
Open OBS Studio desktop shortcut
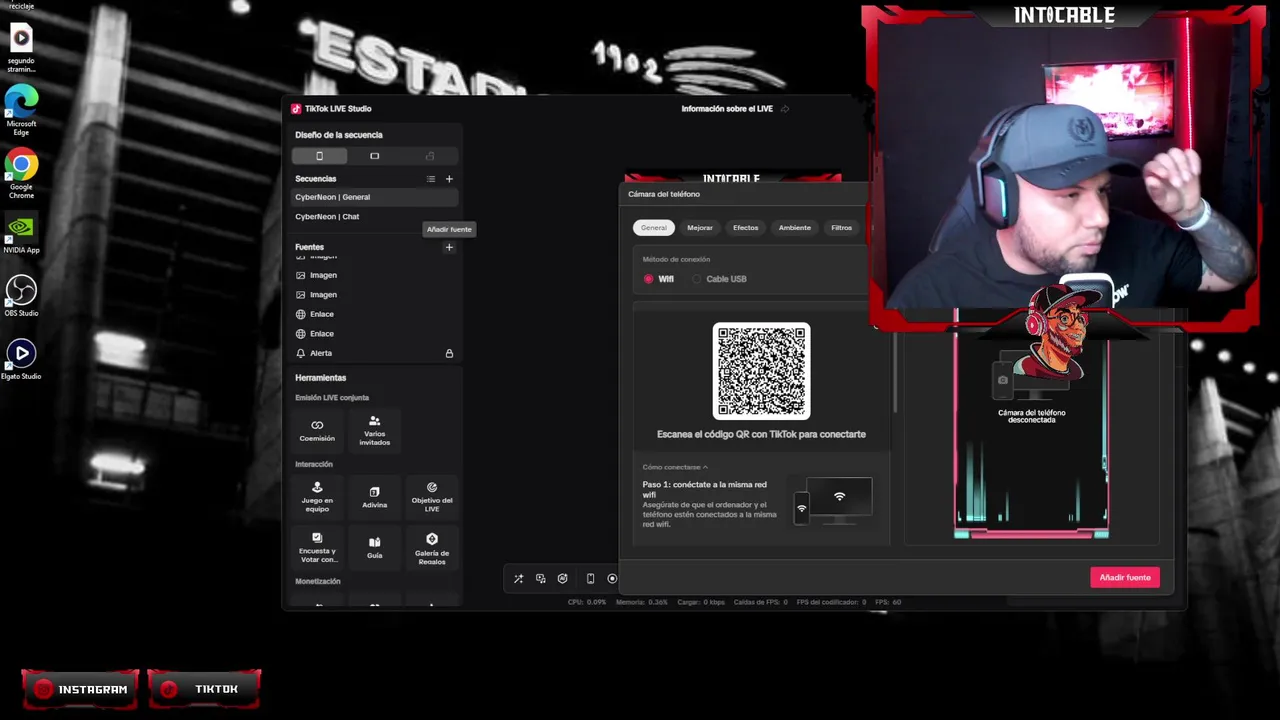pos(21,296)
